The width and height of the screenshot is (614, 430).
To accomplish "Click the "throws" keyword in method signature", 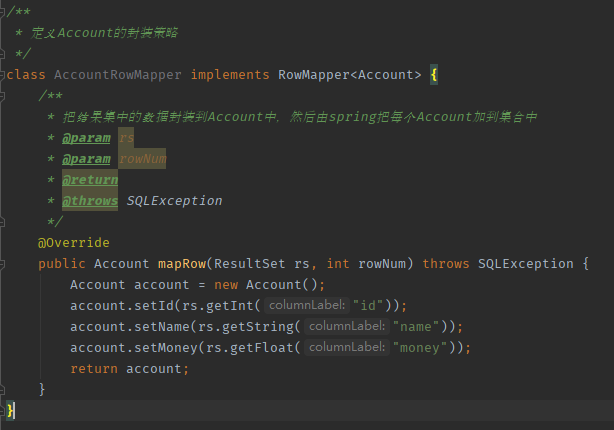I will (x=446, y=264).
